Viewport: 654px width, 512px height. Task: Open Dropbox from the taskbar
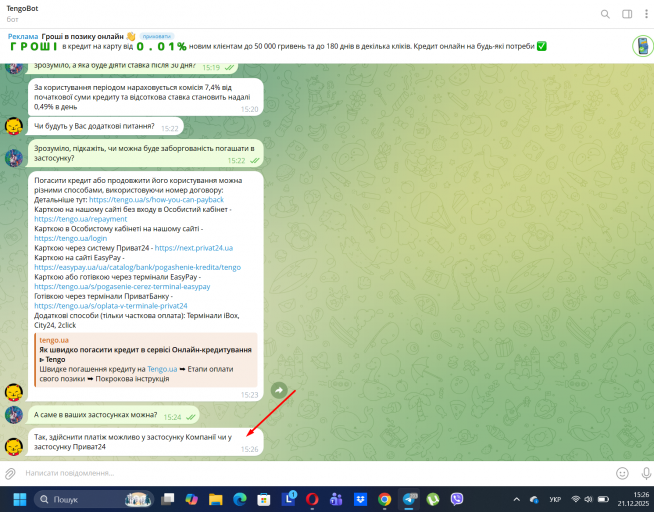pos(360,499)
